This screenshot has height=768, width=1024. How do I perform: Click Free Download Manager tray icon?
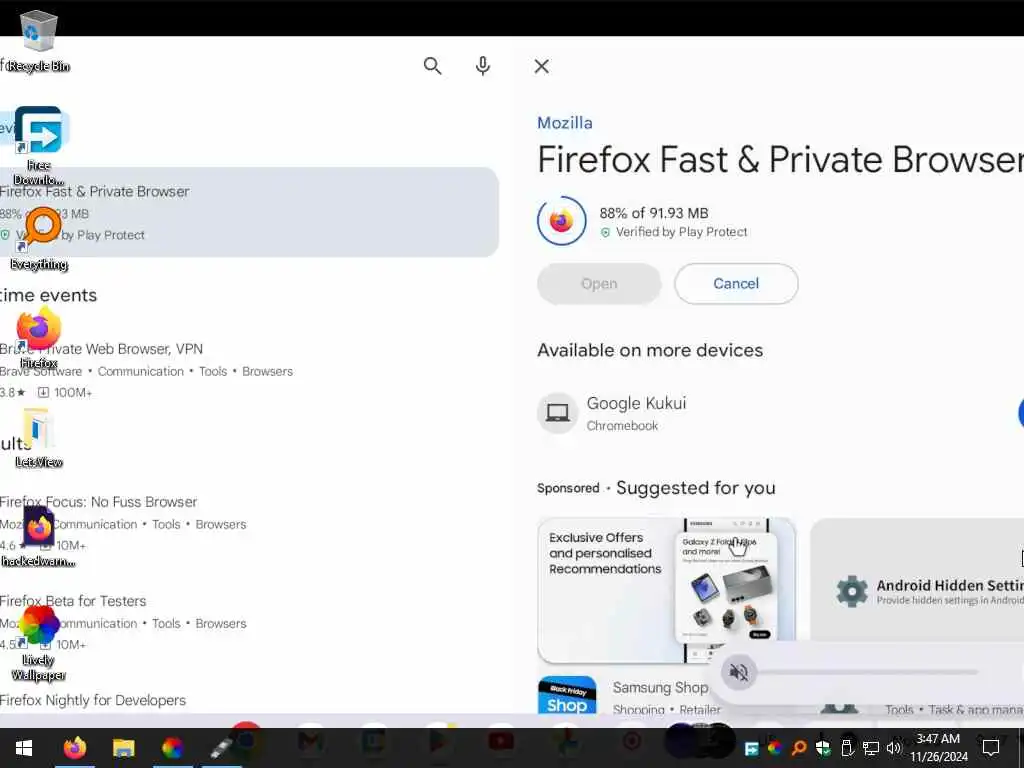(x=752, y=748)
